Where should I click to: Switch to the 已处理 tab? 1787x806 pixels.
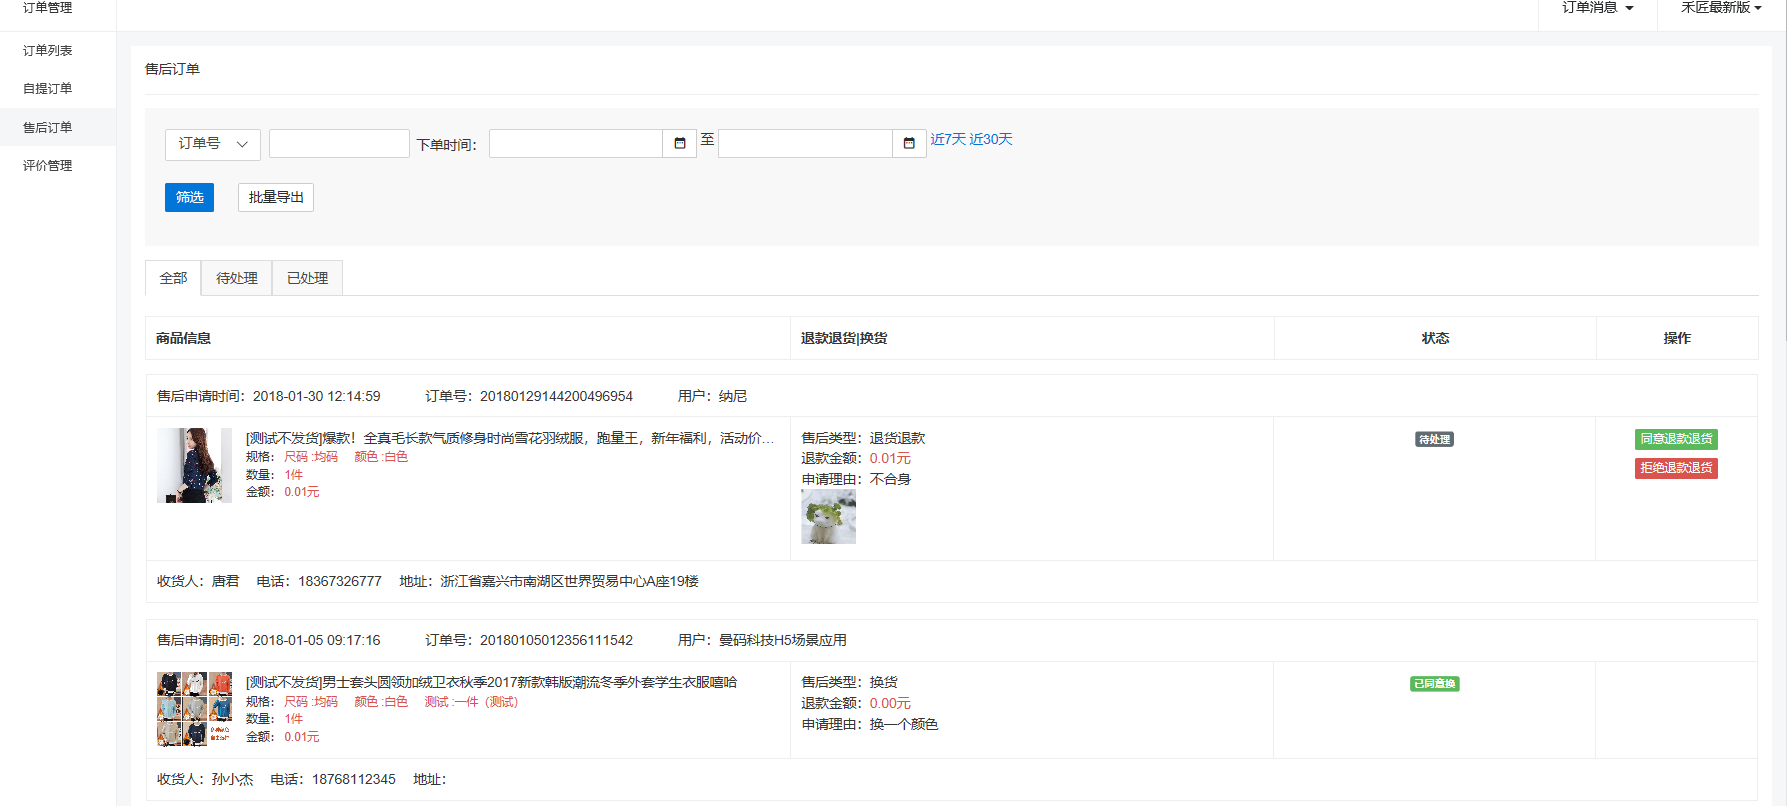coord(307,278)
